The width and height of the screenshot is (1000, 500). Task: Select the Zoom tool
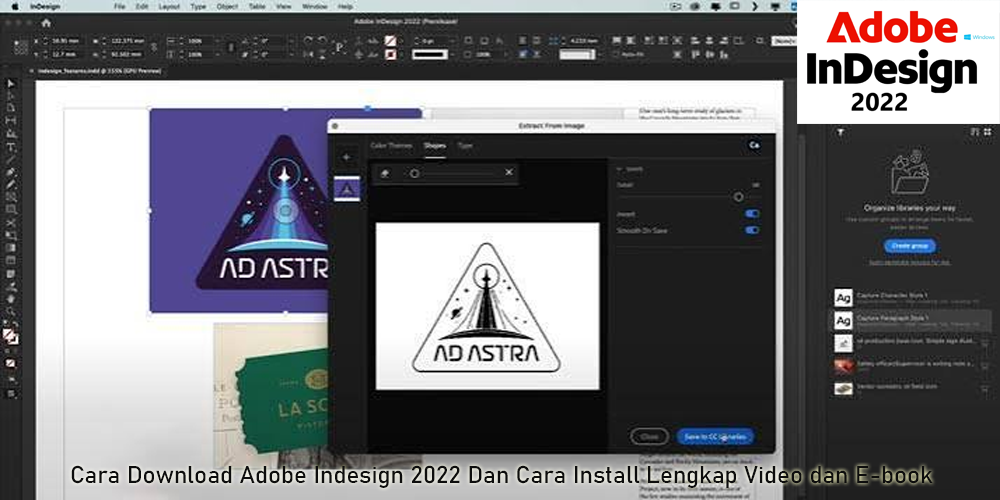coord(11,312)
